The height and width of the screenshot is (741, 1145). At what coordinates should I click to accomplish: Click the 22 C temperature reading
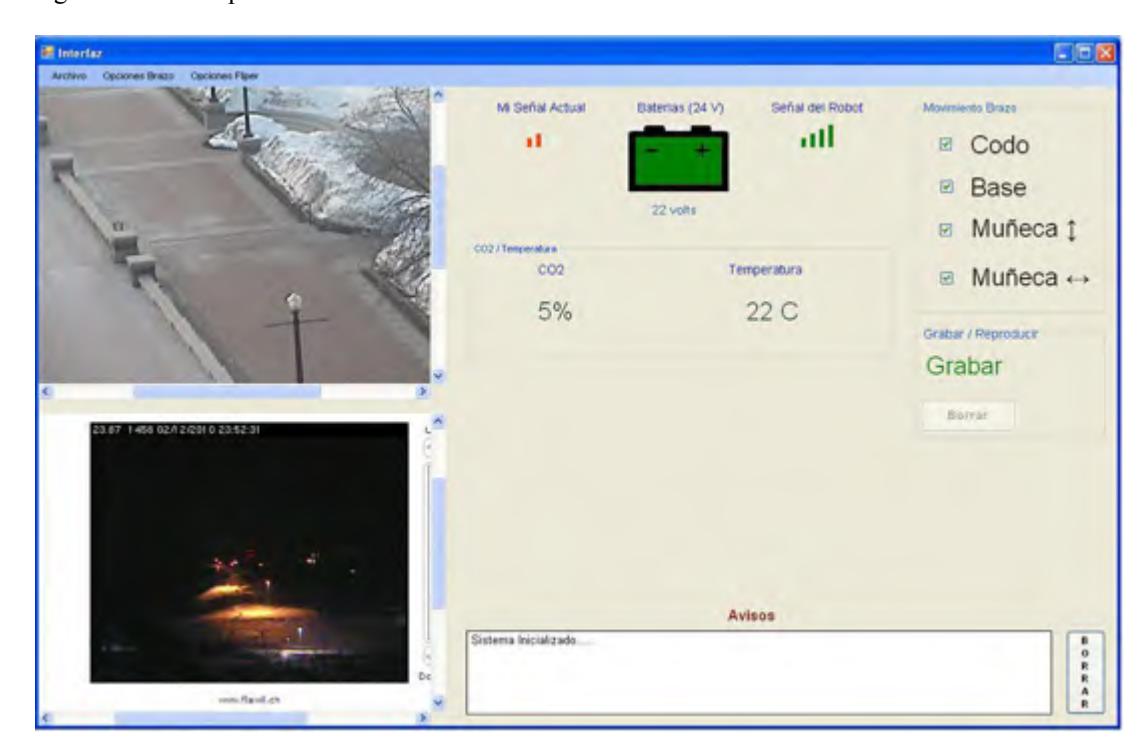[772, 312]
